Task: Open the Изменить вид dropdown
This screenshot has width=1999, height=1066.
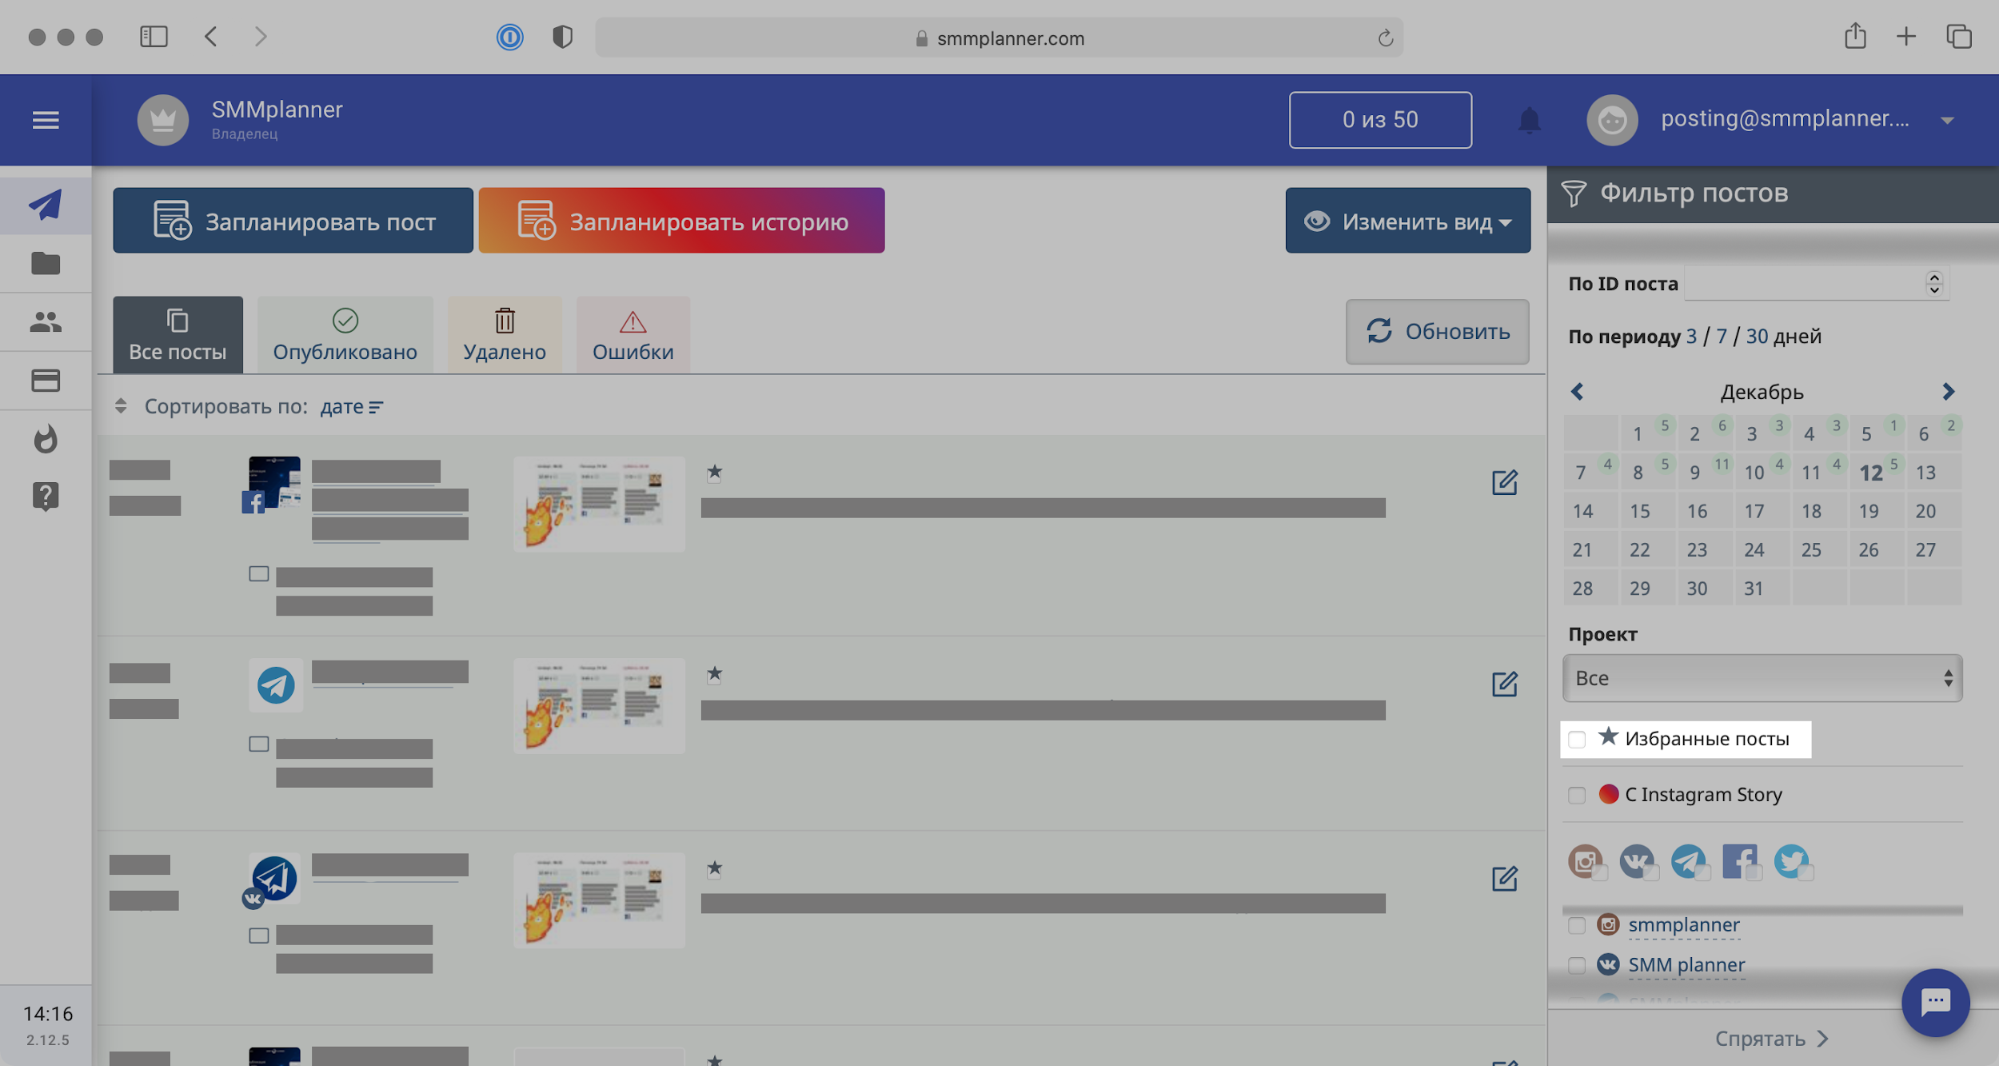Action: (1407, 221)
